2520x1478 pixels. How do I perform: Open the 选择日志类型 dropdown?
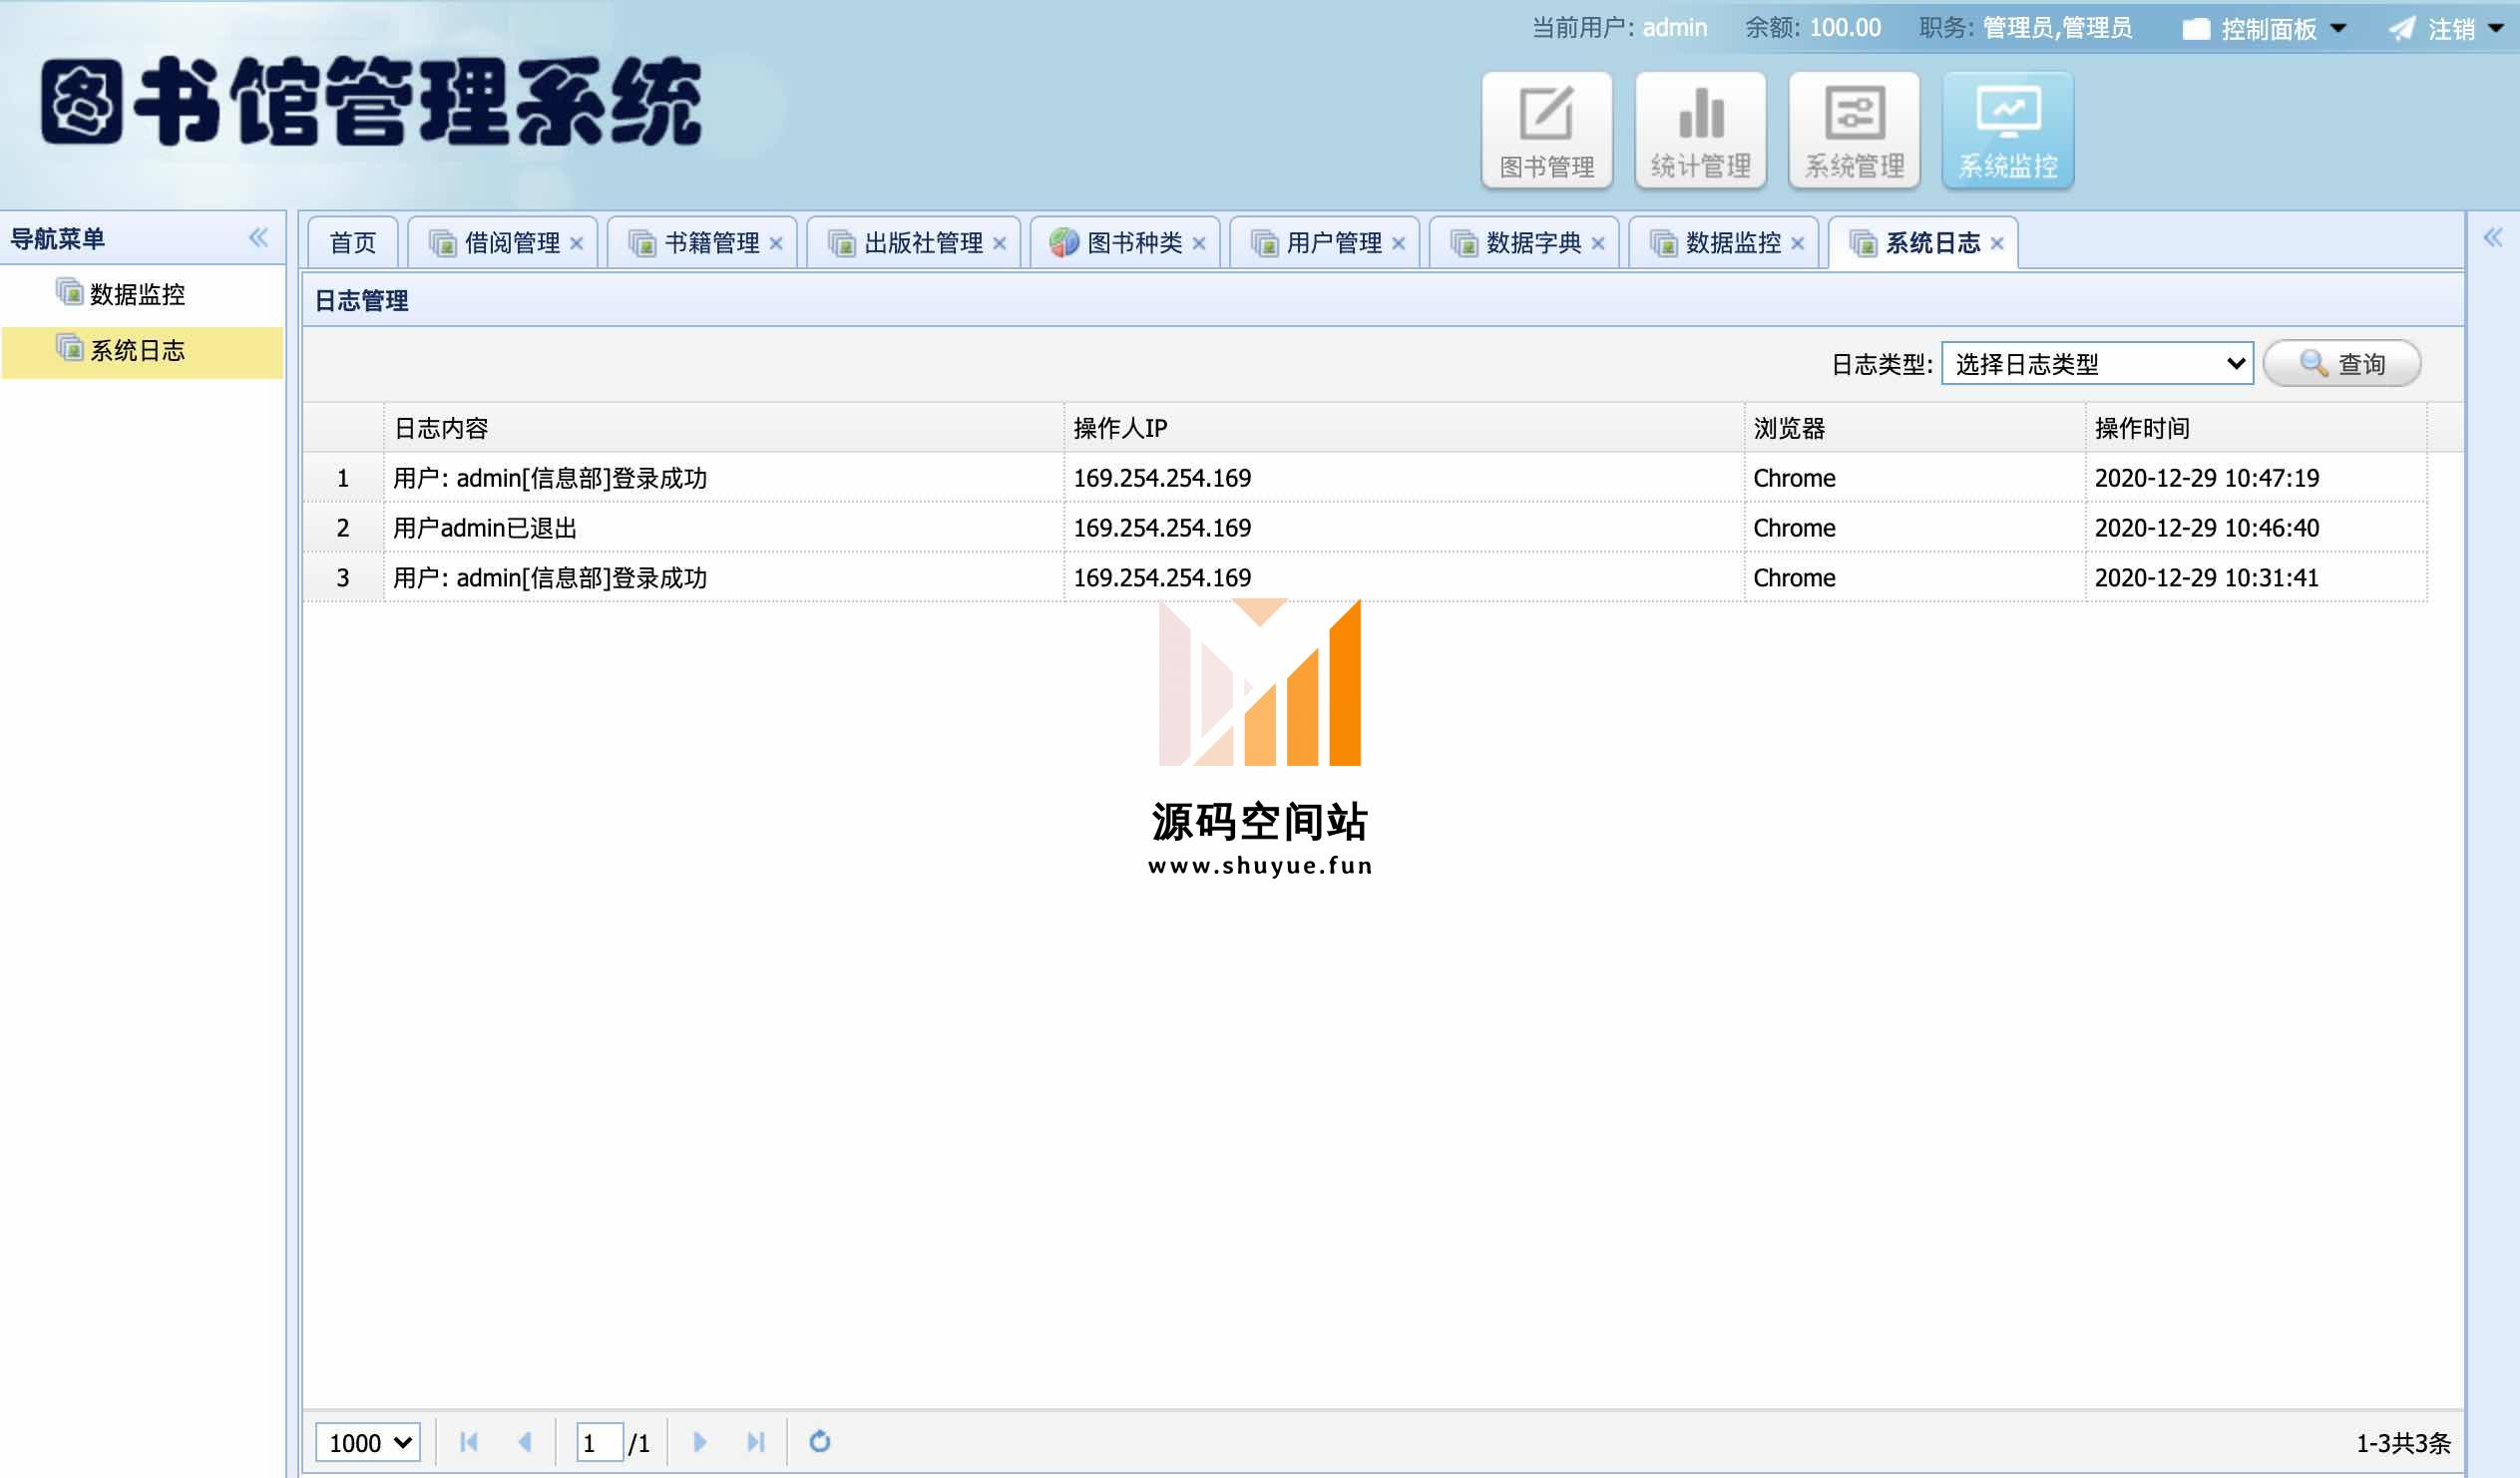point(2097,363)
